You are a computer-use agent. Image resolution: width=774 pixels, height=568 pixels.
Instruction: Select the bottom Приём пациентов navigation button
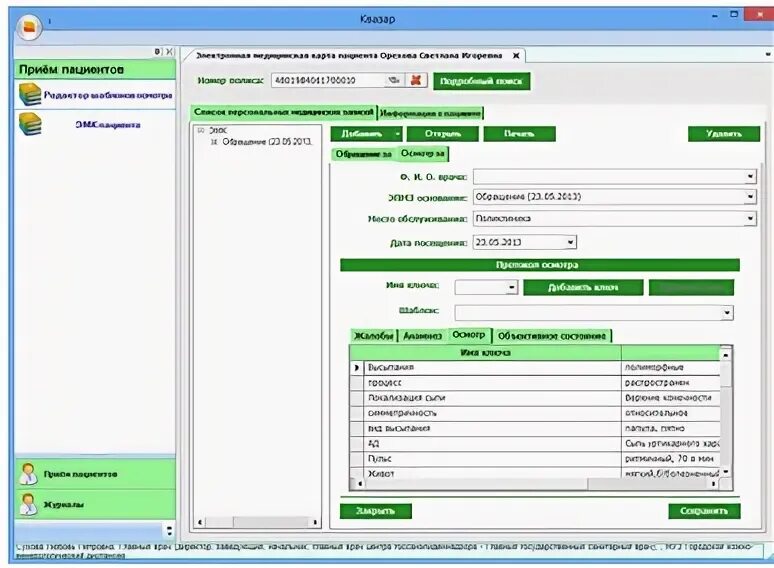[96, 474]
